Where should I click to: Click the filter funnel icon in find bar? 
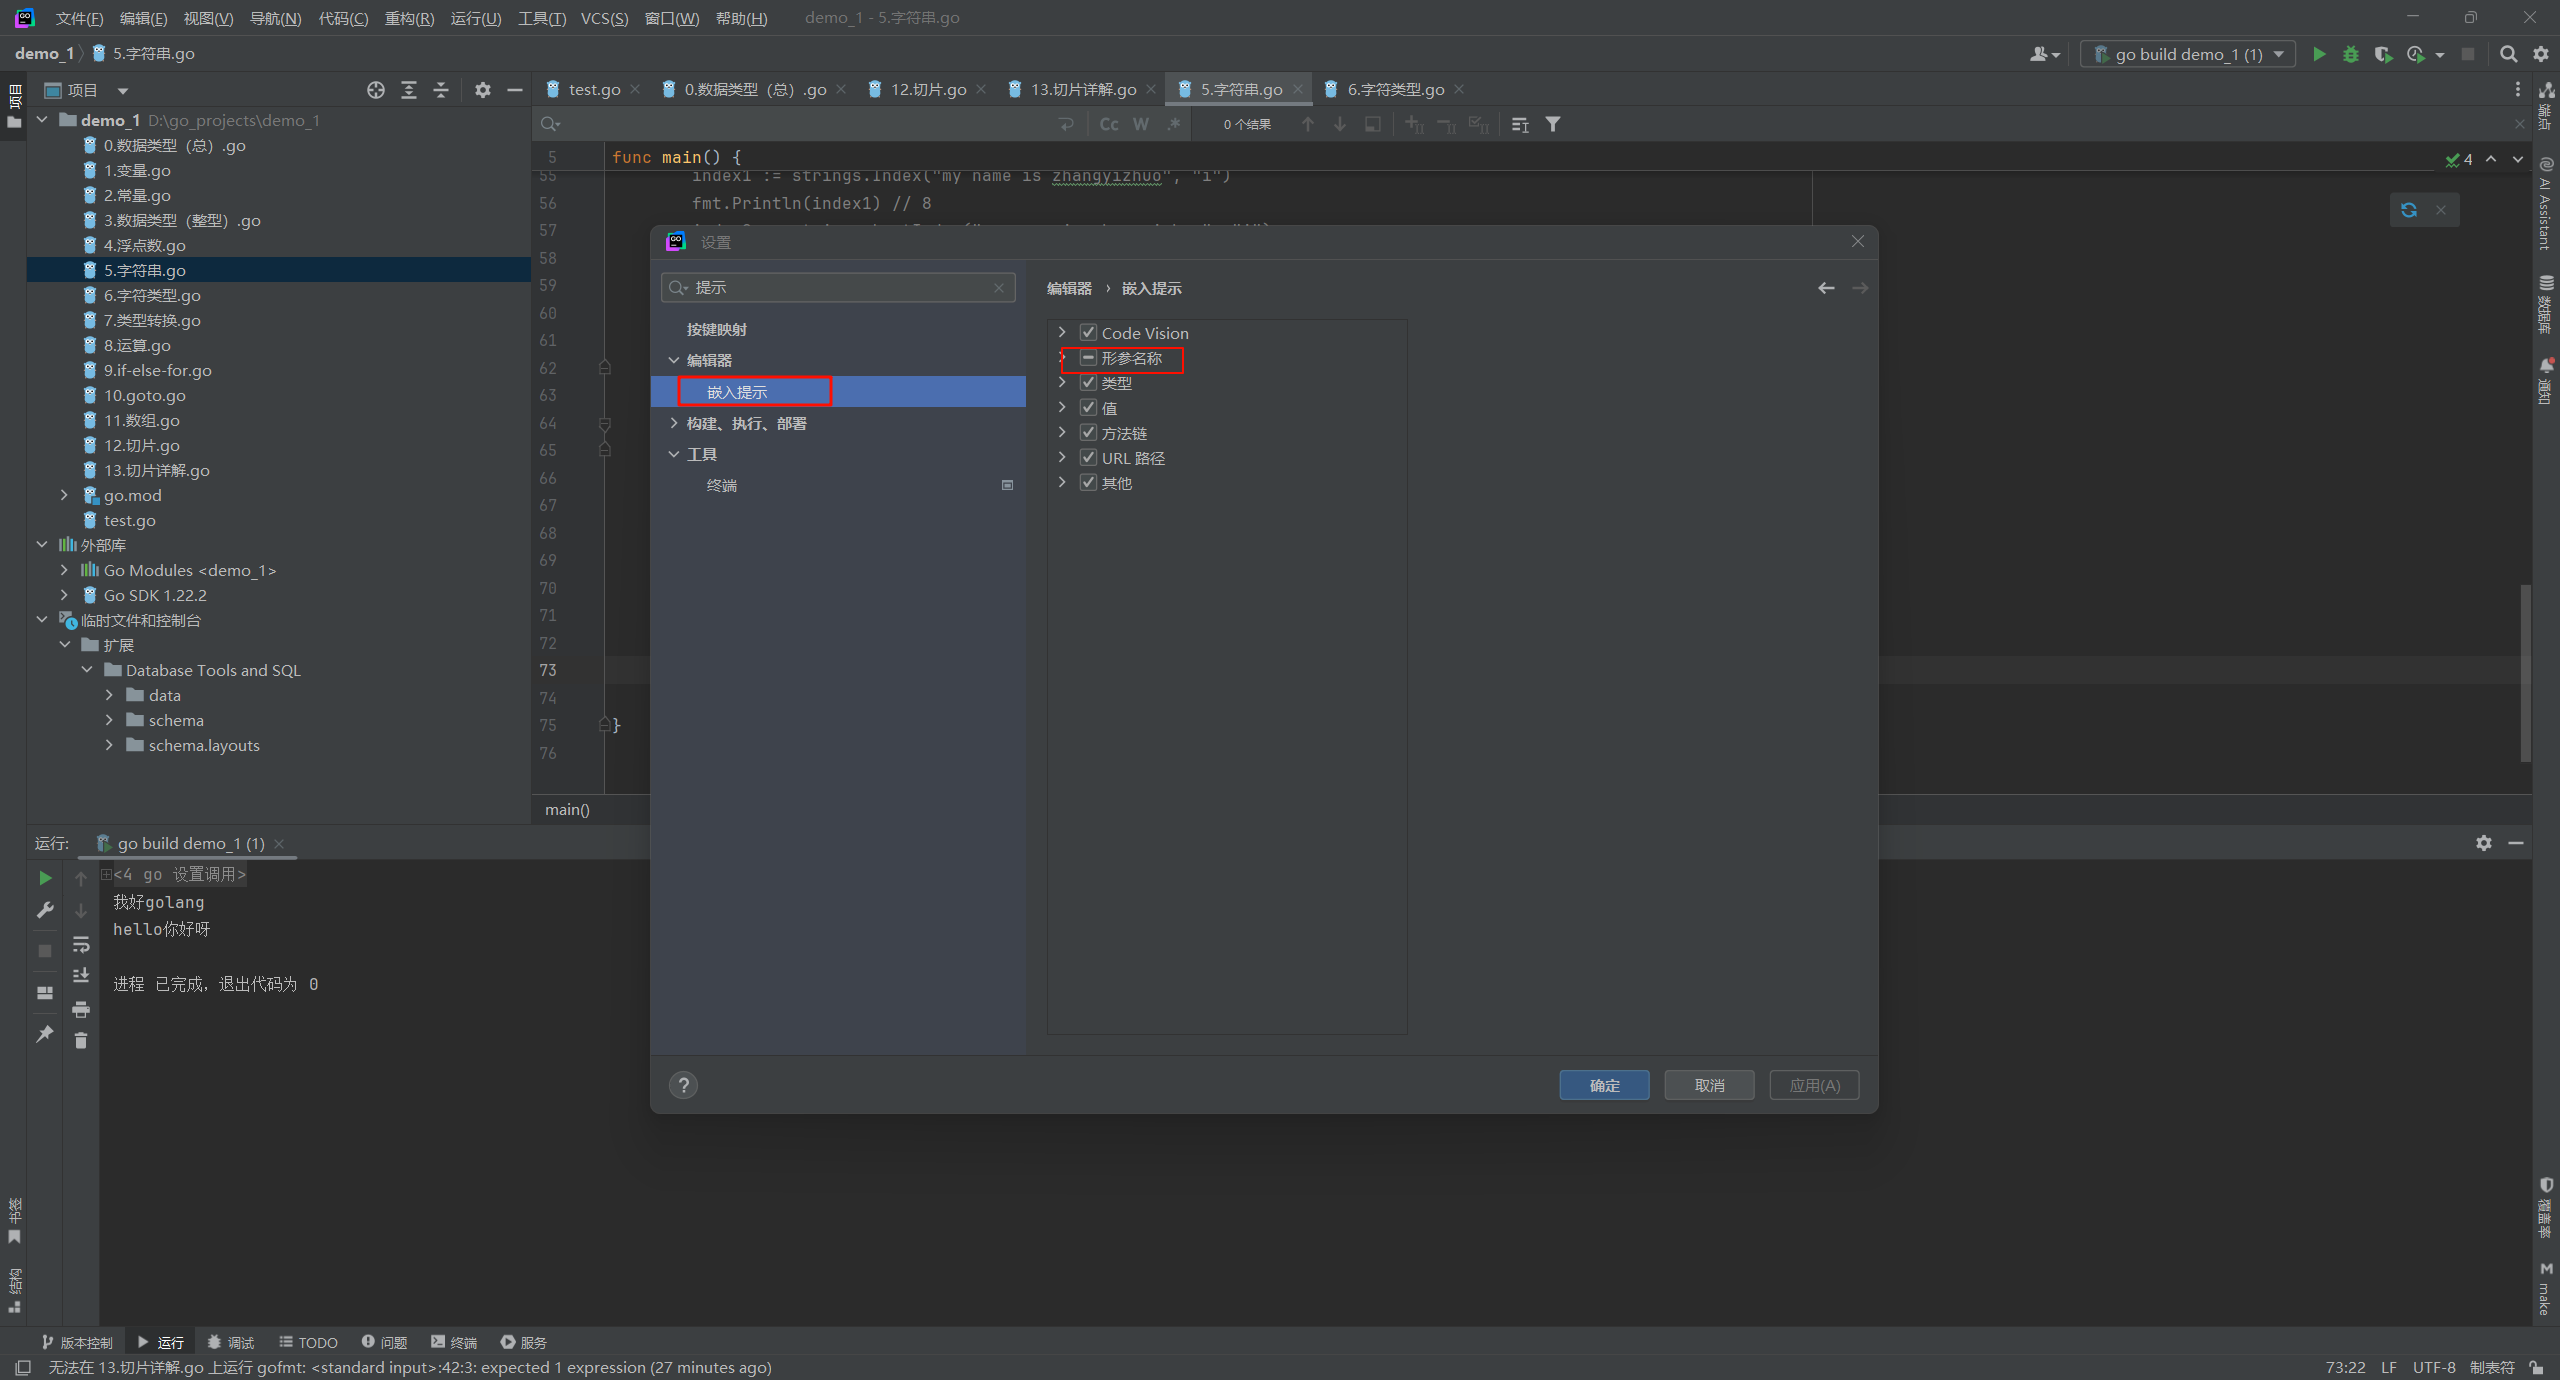click(x=1553, y=124)
